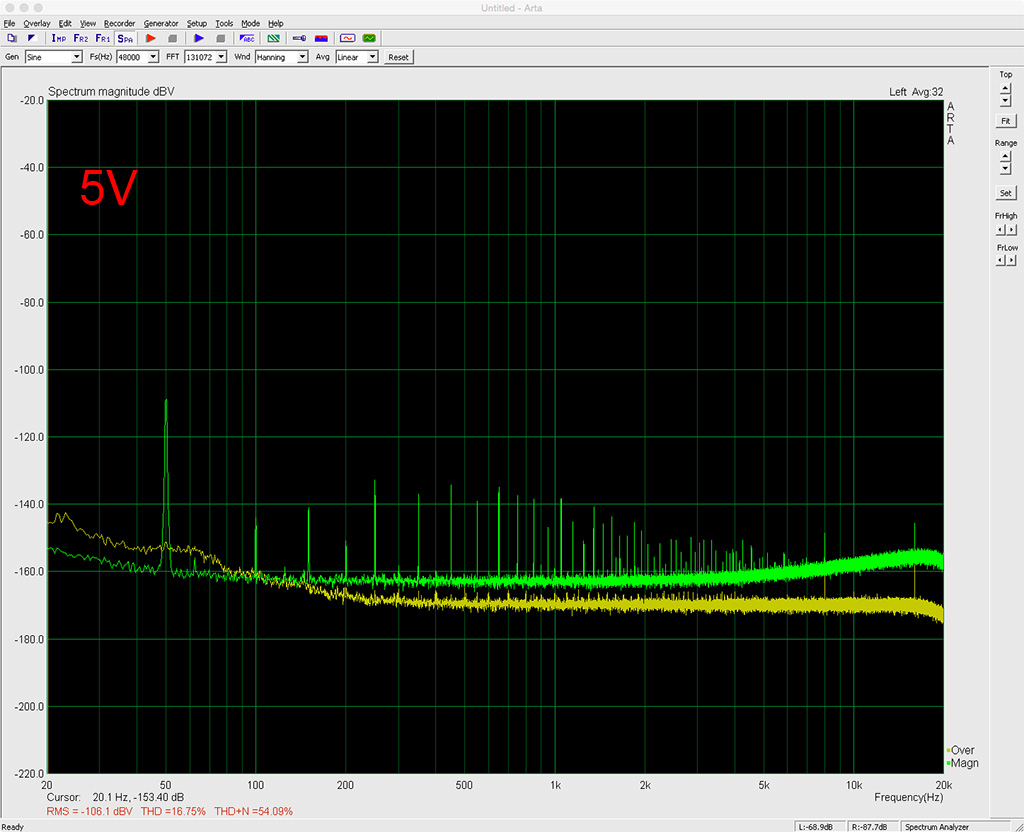Click FrHigh right arrow

tap(1012, 230)
